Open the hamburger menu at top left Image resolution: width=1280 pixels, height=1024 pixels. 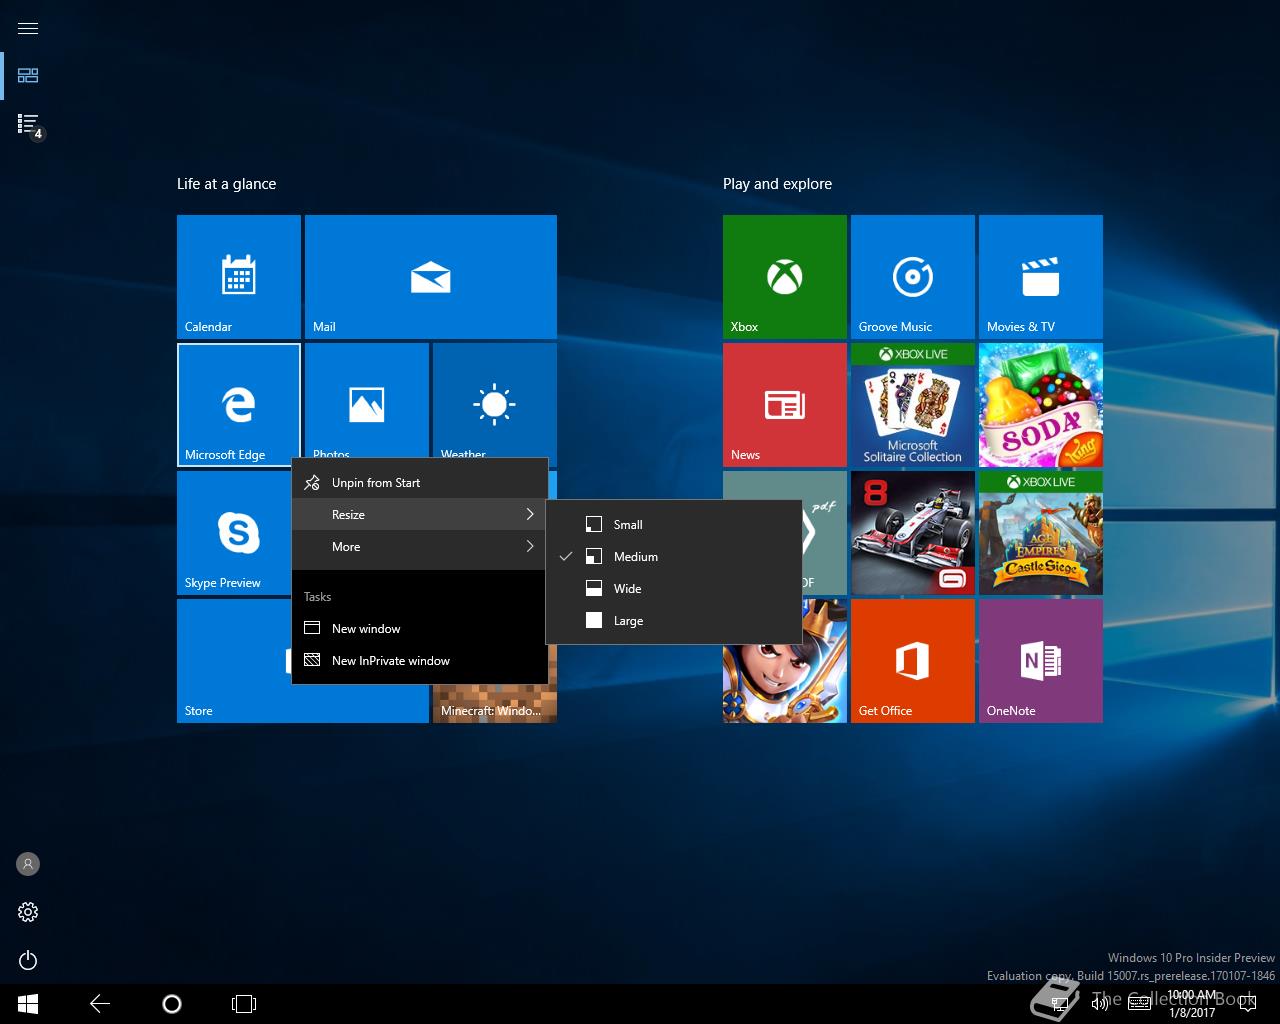tap(28, 28)
